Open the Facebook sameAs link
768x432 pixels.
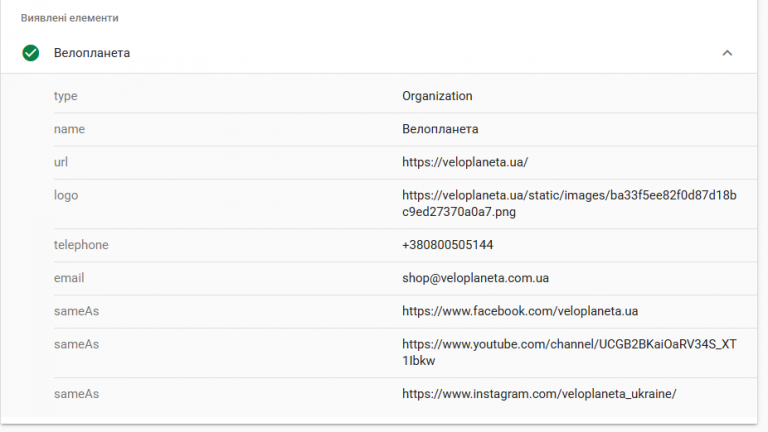pyautogui.click(x=520, y=311)
